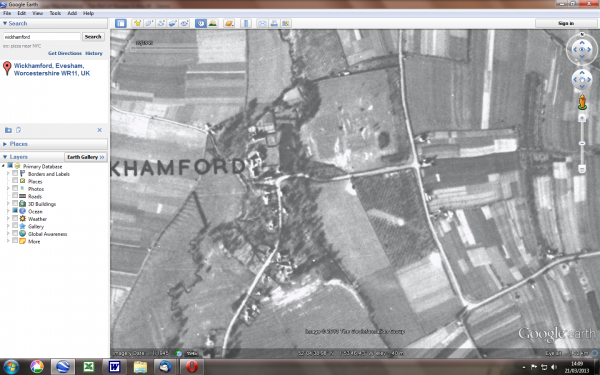
Task: Collapse the Search panel
Action: pos(5,23)
